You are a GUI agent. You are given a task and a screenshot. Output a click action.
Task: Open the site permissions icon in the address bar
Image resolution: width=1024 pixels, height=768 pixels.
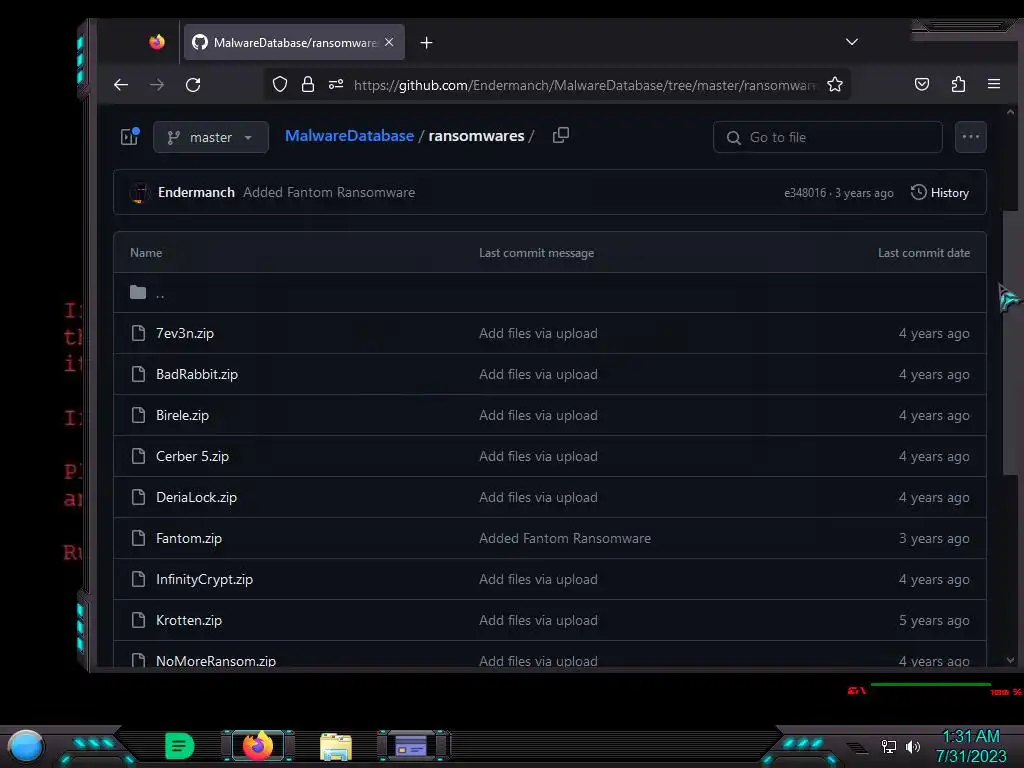(336, 84)
